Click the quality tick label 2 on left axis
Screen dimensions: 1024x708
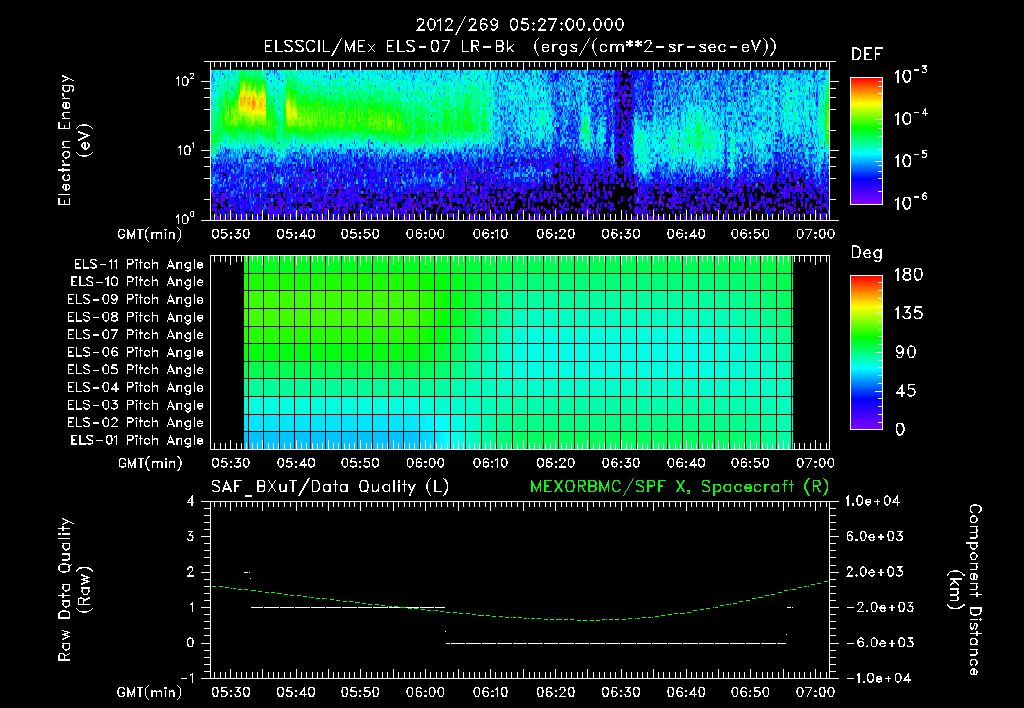(x=191, y=571)
